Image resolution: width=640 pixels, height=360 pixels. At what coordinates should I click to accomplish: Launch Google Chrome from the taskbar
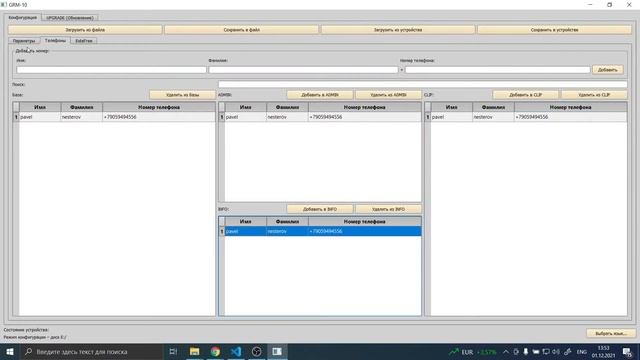coord(215,351)
